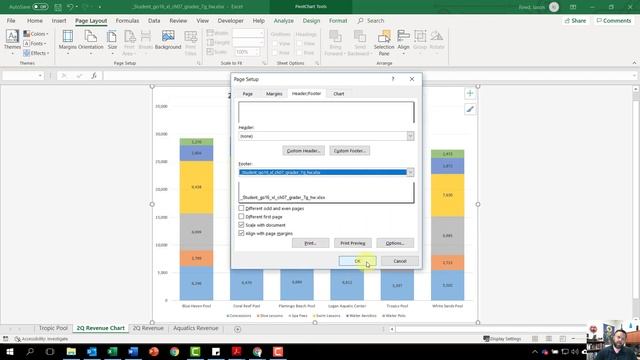Switch to the Chart tab in dialog

tap(338, 94)
